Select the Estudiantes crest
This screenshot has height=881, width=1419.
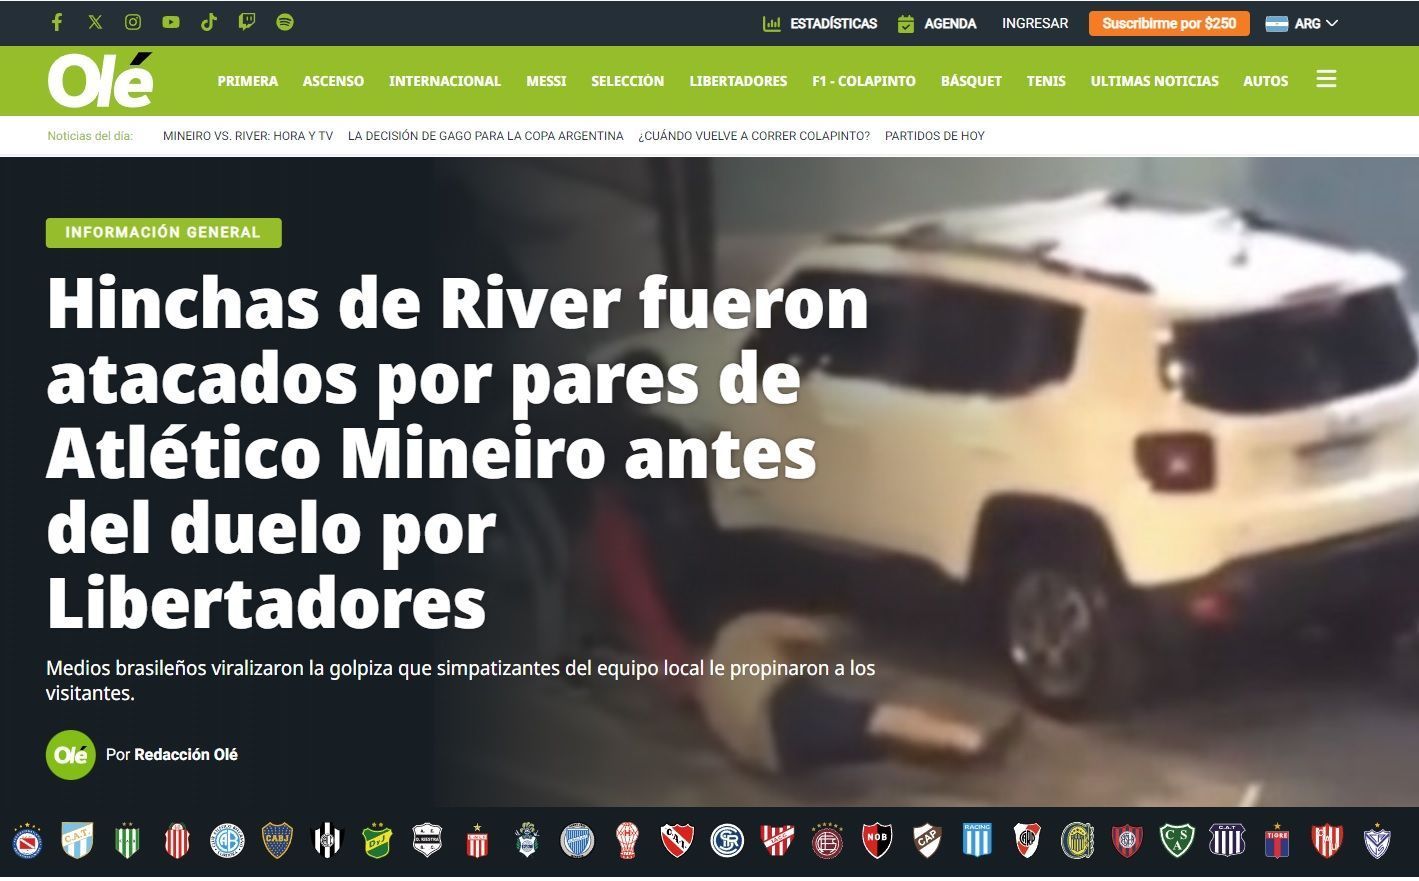tap(477, 841)
